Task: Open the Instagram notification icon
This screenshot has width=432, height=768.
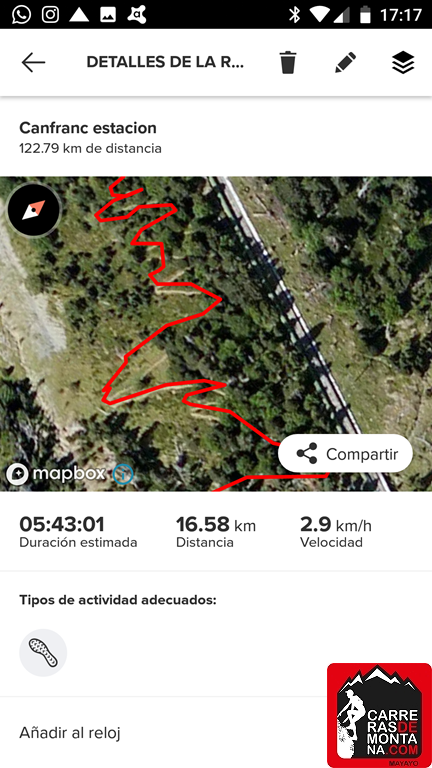Action: click(x=50, y=15)
